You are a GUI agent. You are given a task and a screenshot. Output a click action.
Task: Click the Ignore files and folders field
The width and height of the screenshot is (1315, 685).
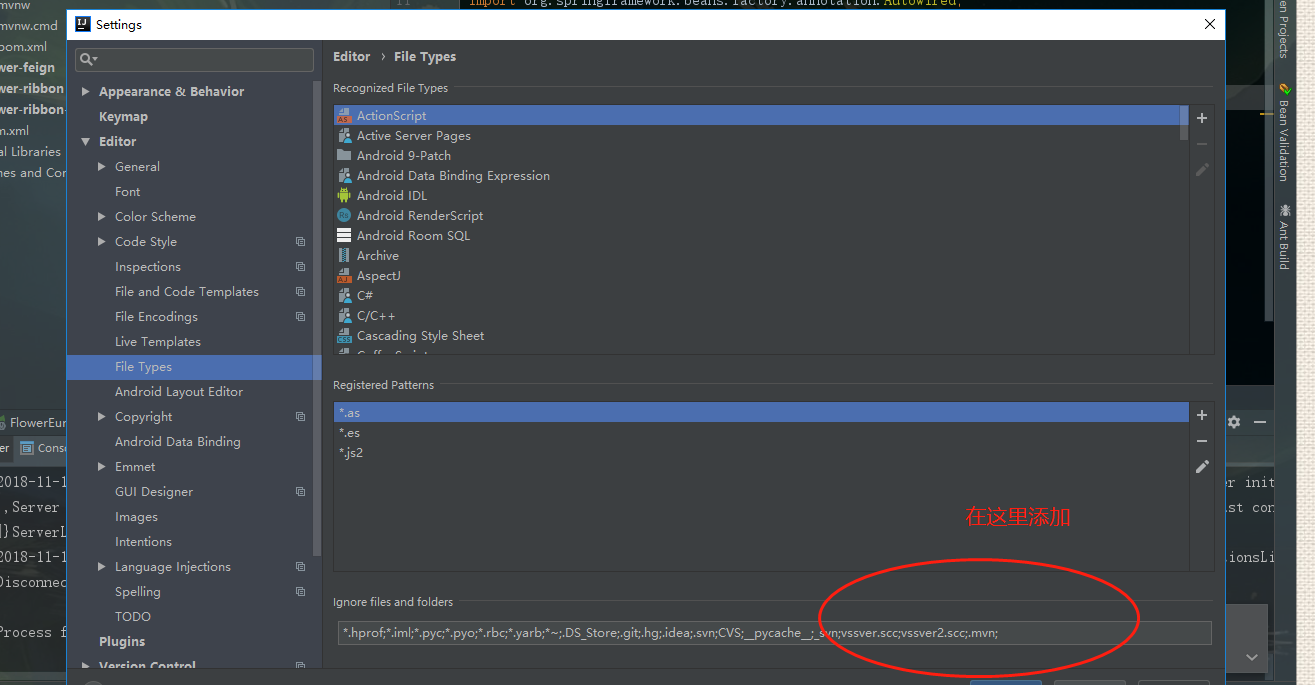(x=774, y=632)
